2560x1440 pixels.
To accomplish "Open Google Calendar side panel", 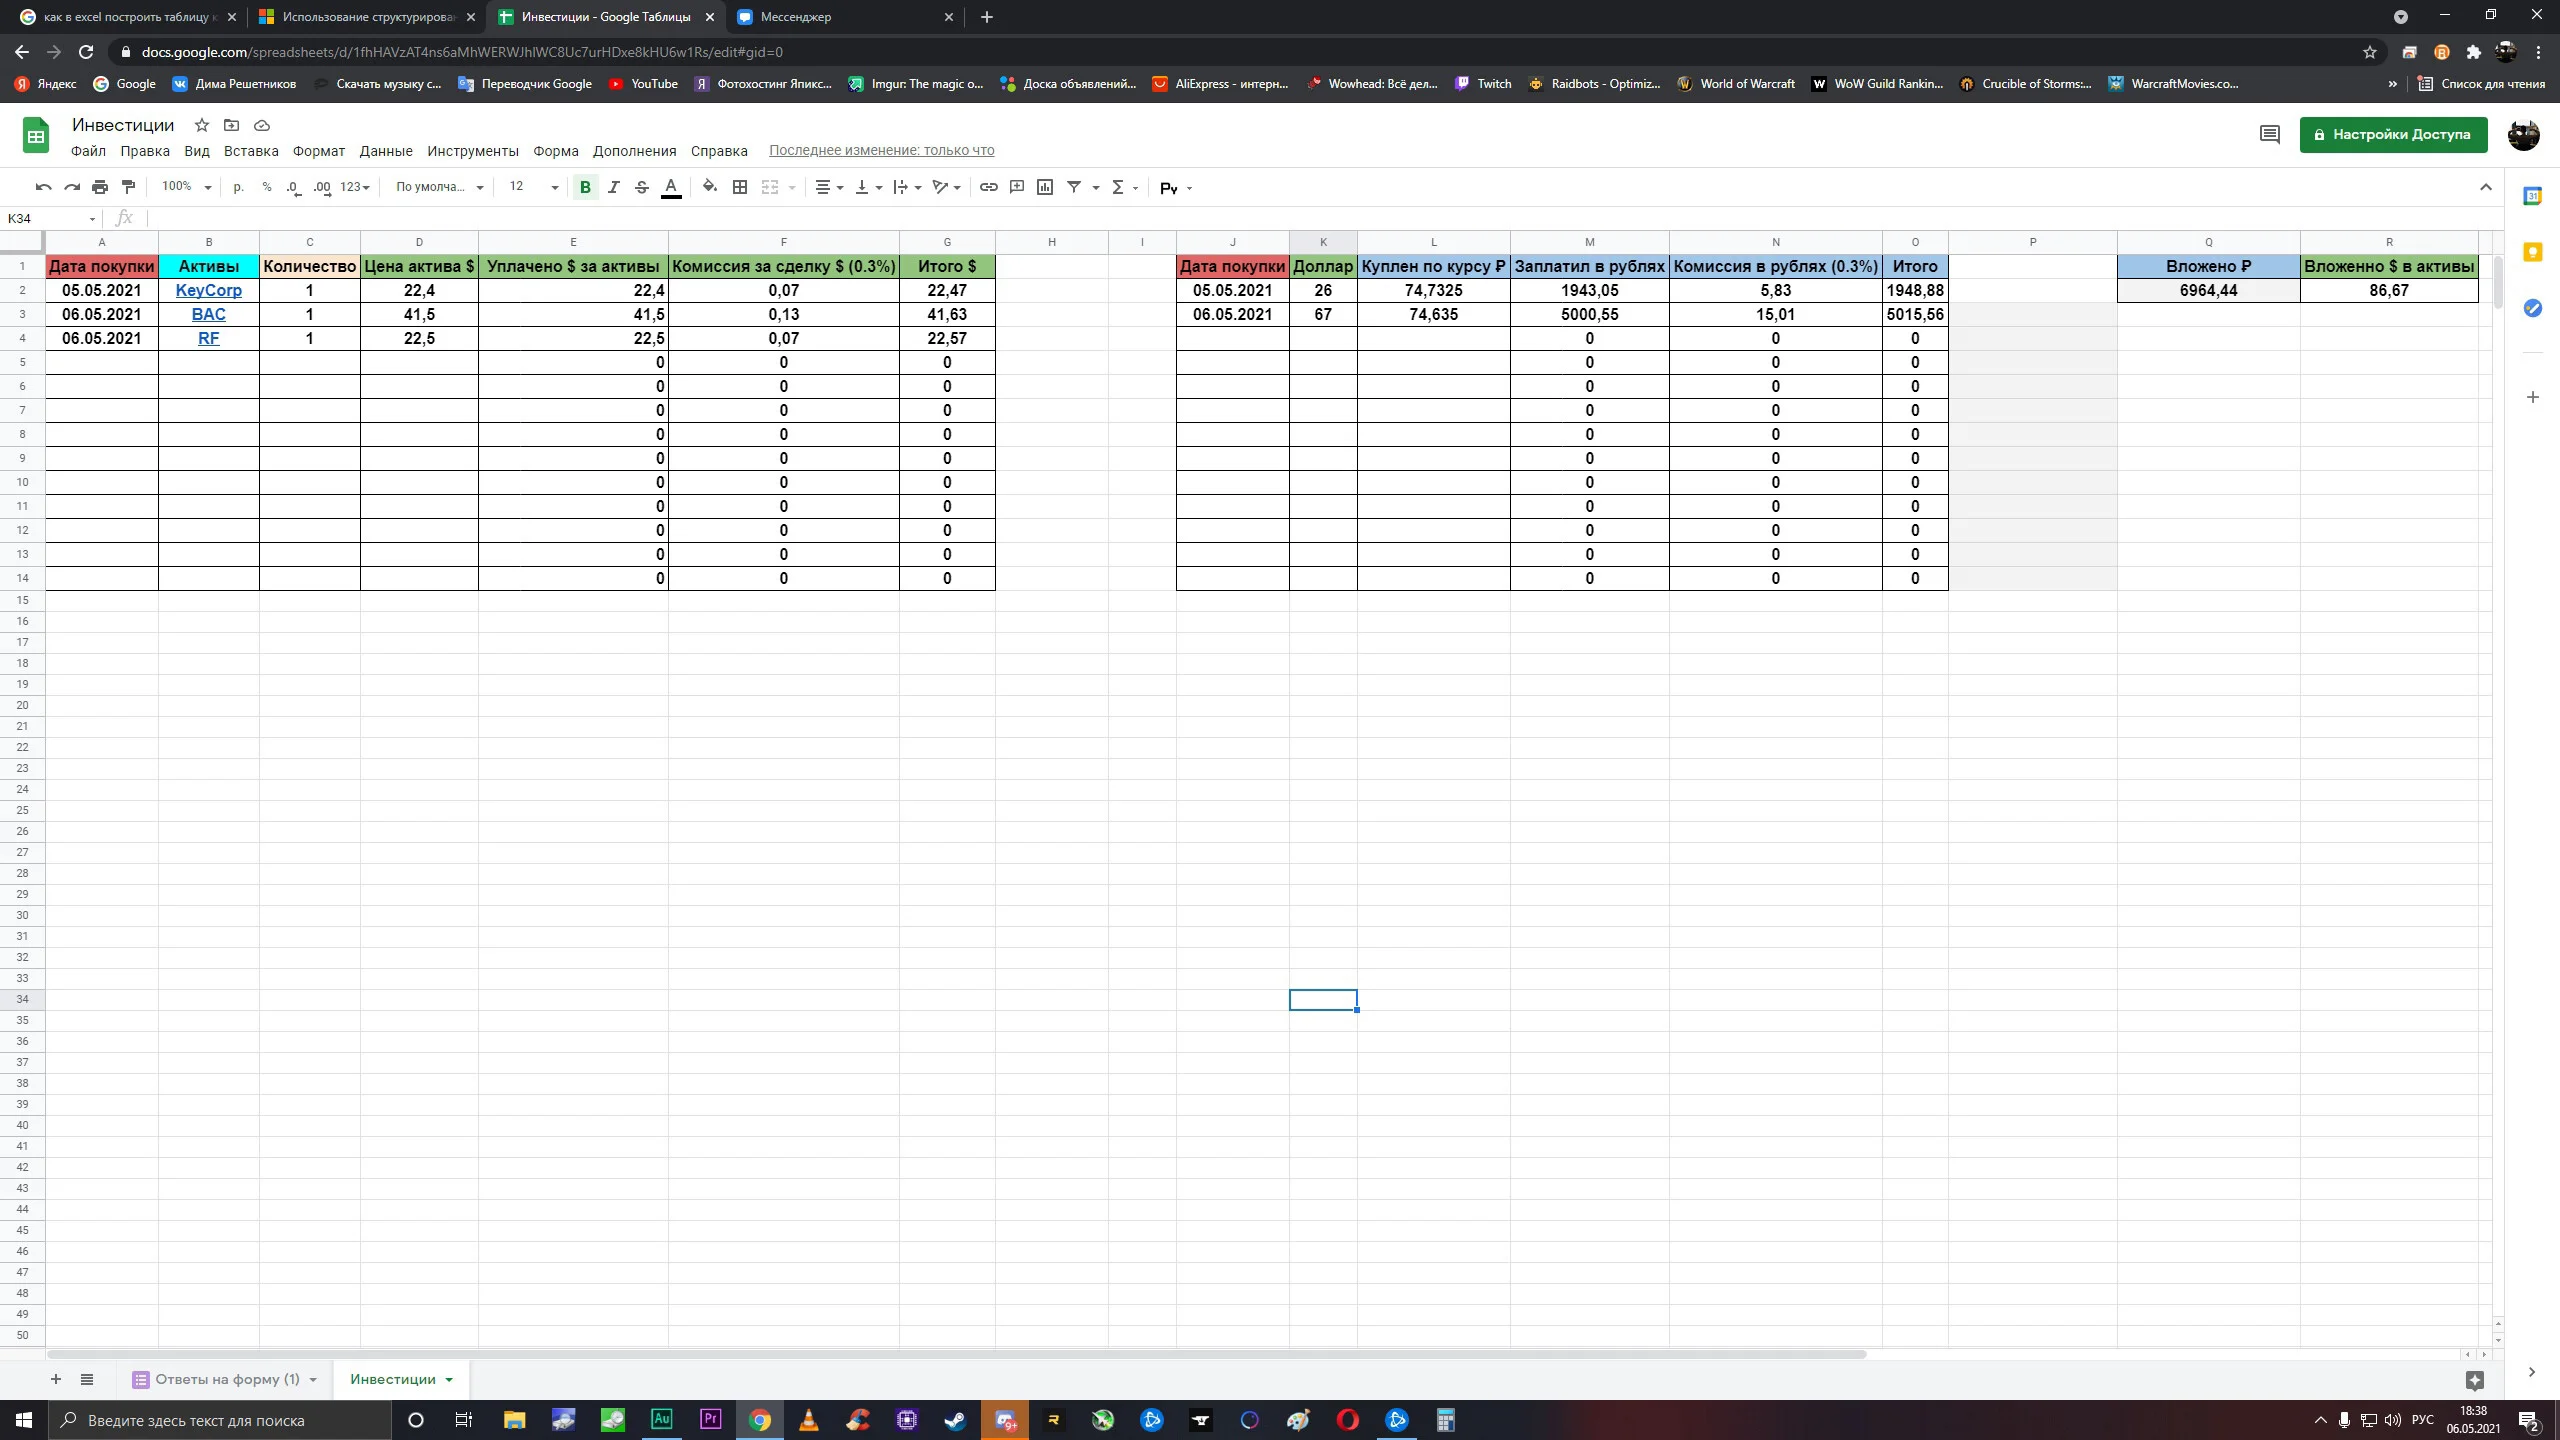I will click(x=2532, y=196).
